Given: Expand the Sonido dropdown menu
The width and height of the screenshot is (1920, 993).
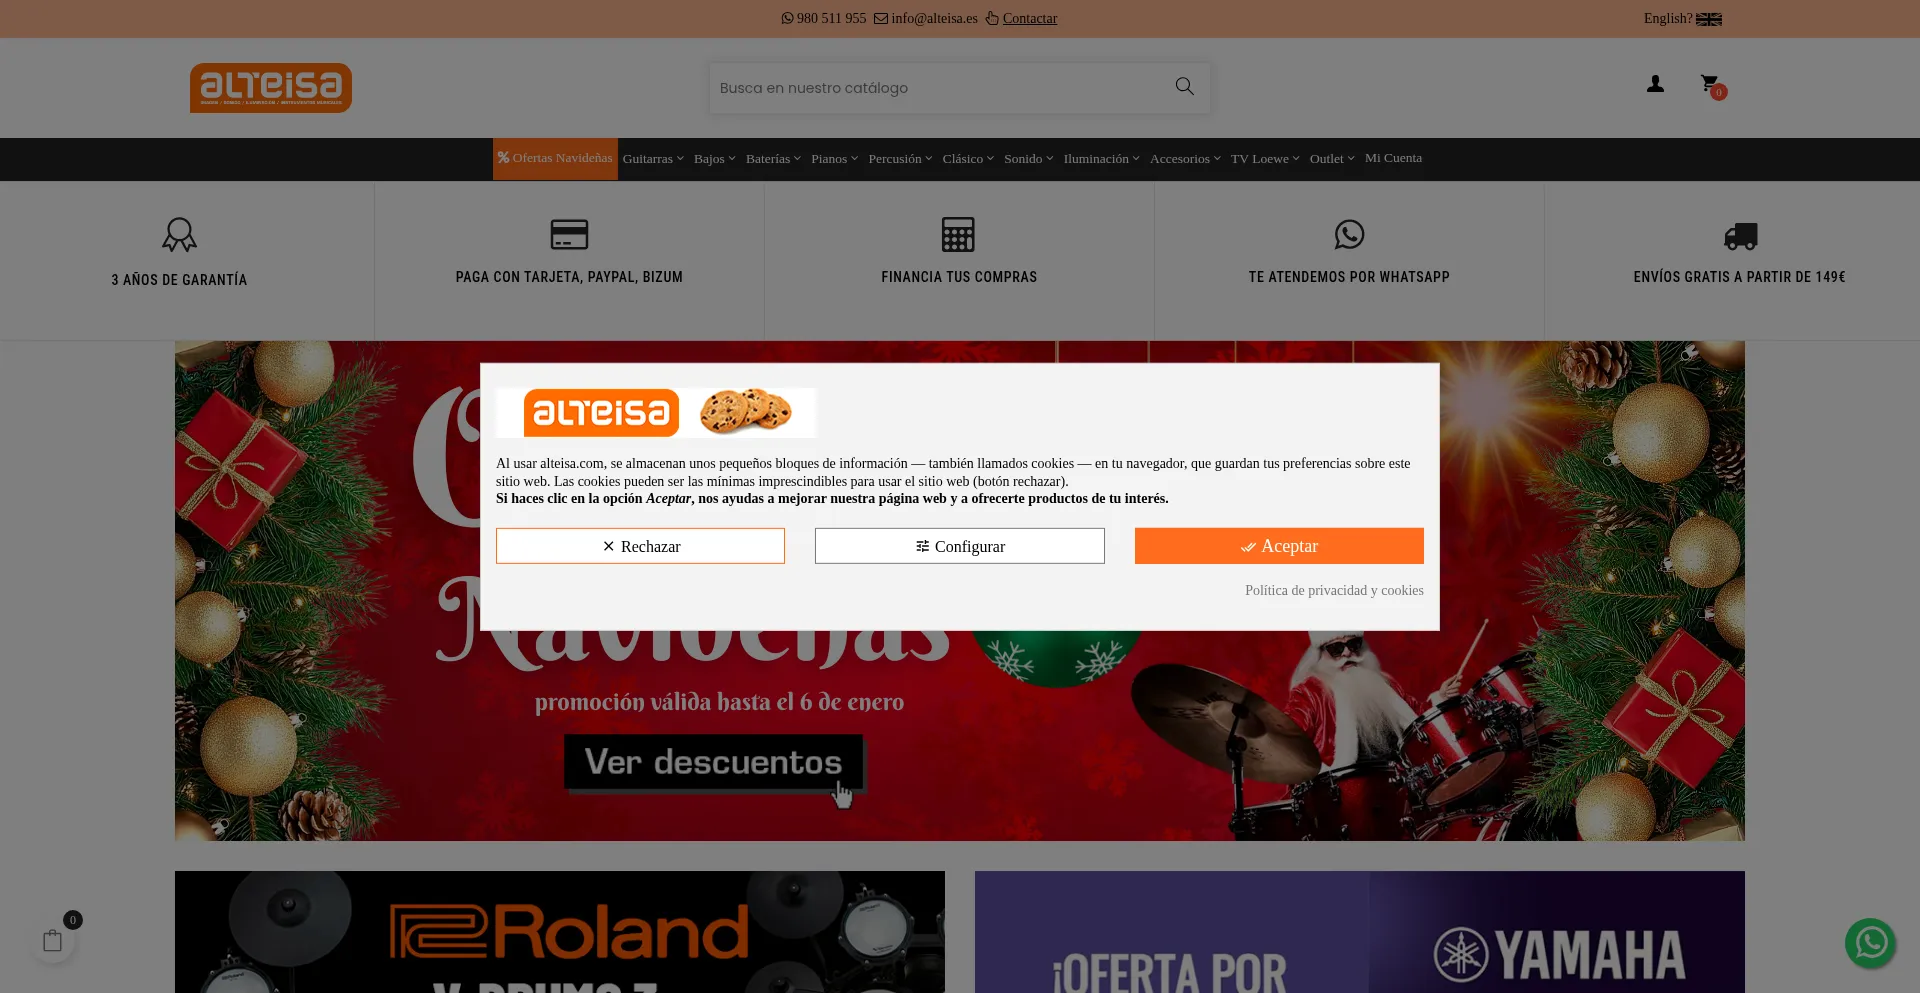Looking at the screenshot, I should 1026,158.
